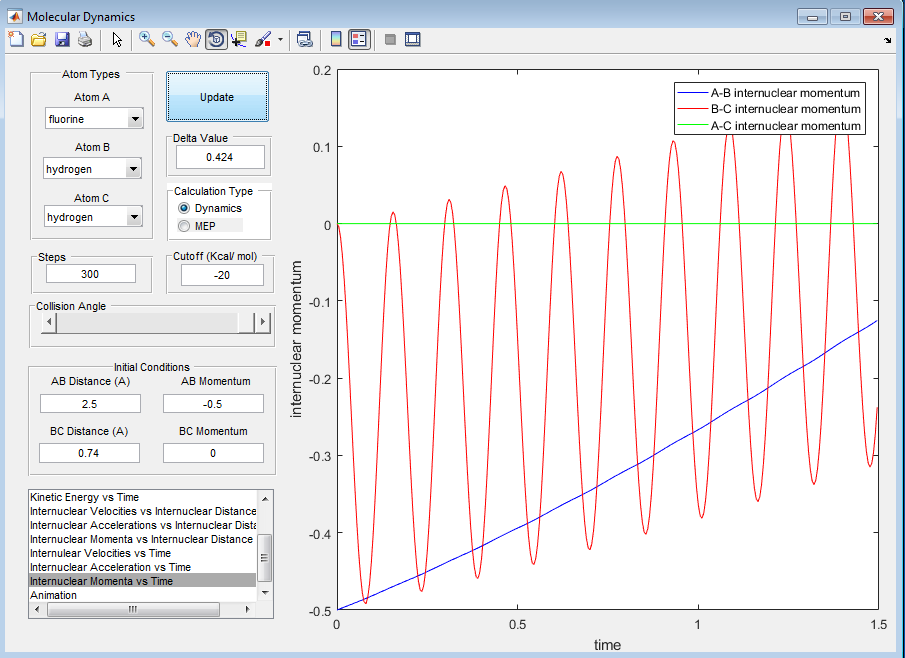This screenshot has width=905, height=658.
Task: Choose the MEP radio button
Action: [x=184, y=226]
